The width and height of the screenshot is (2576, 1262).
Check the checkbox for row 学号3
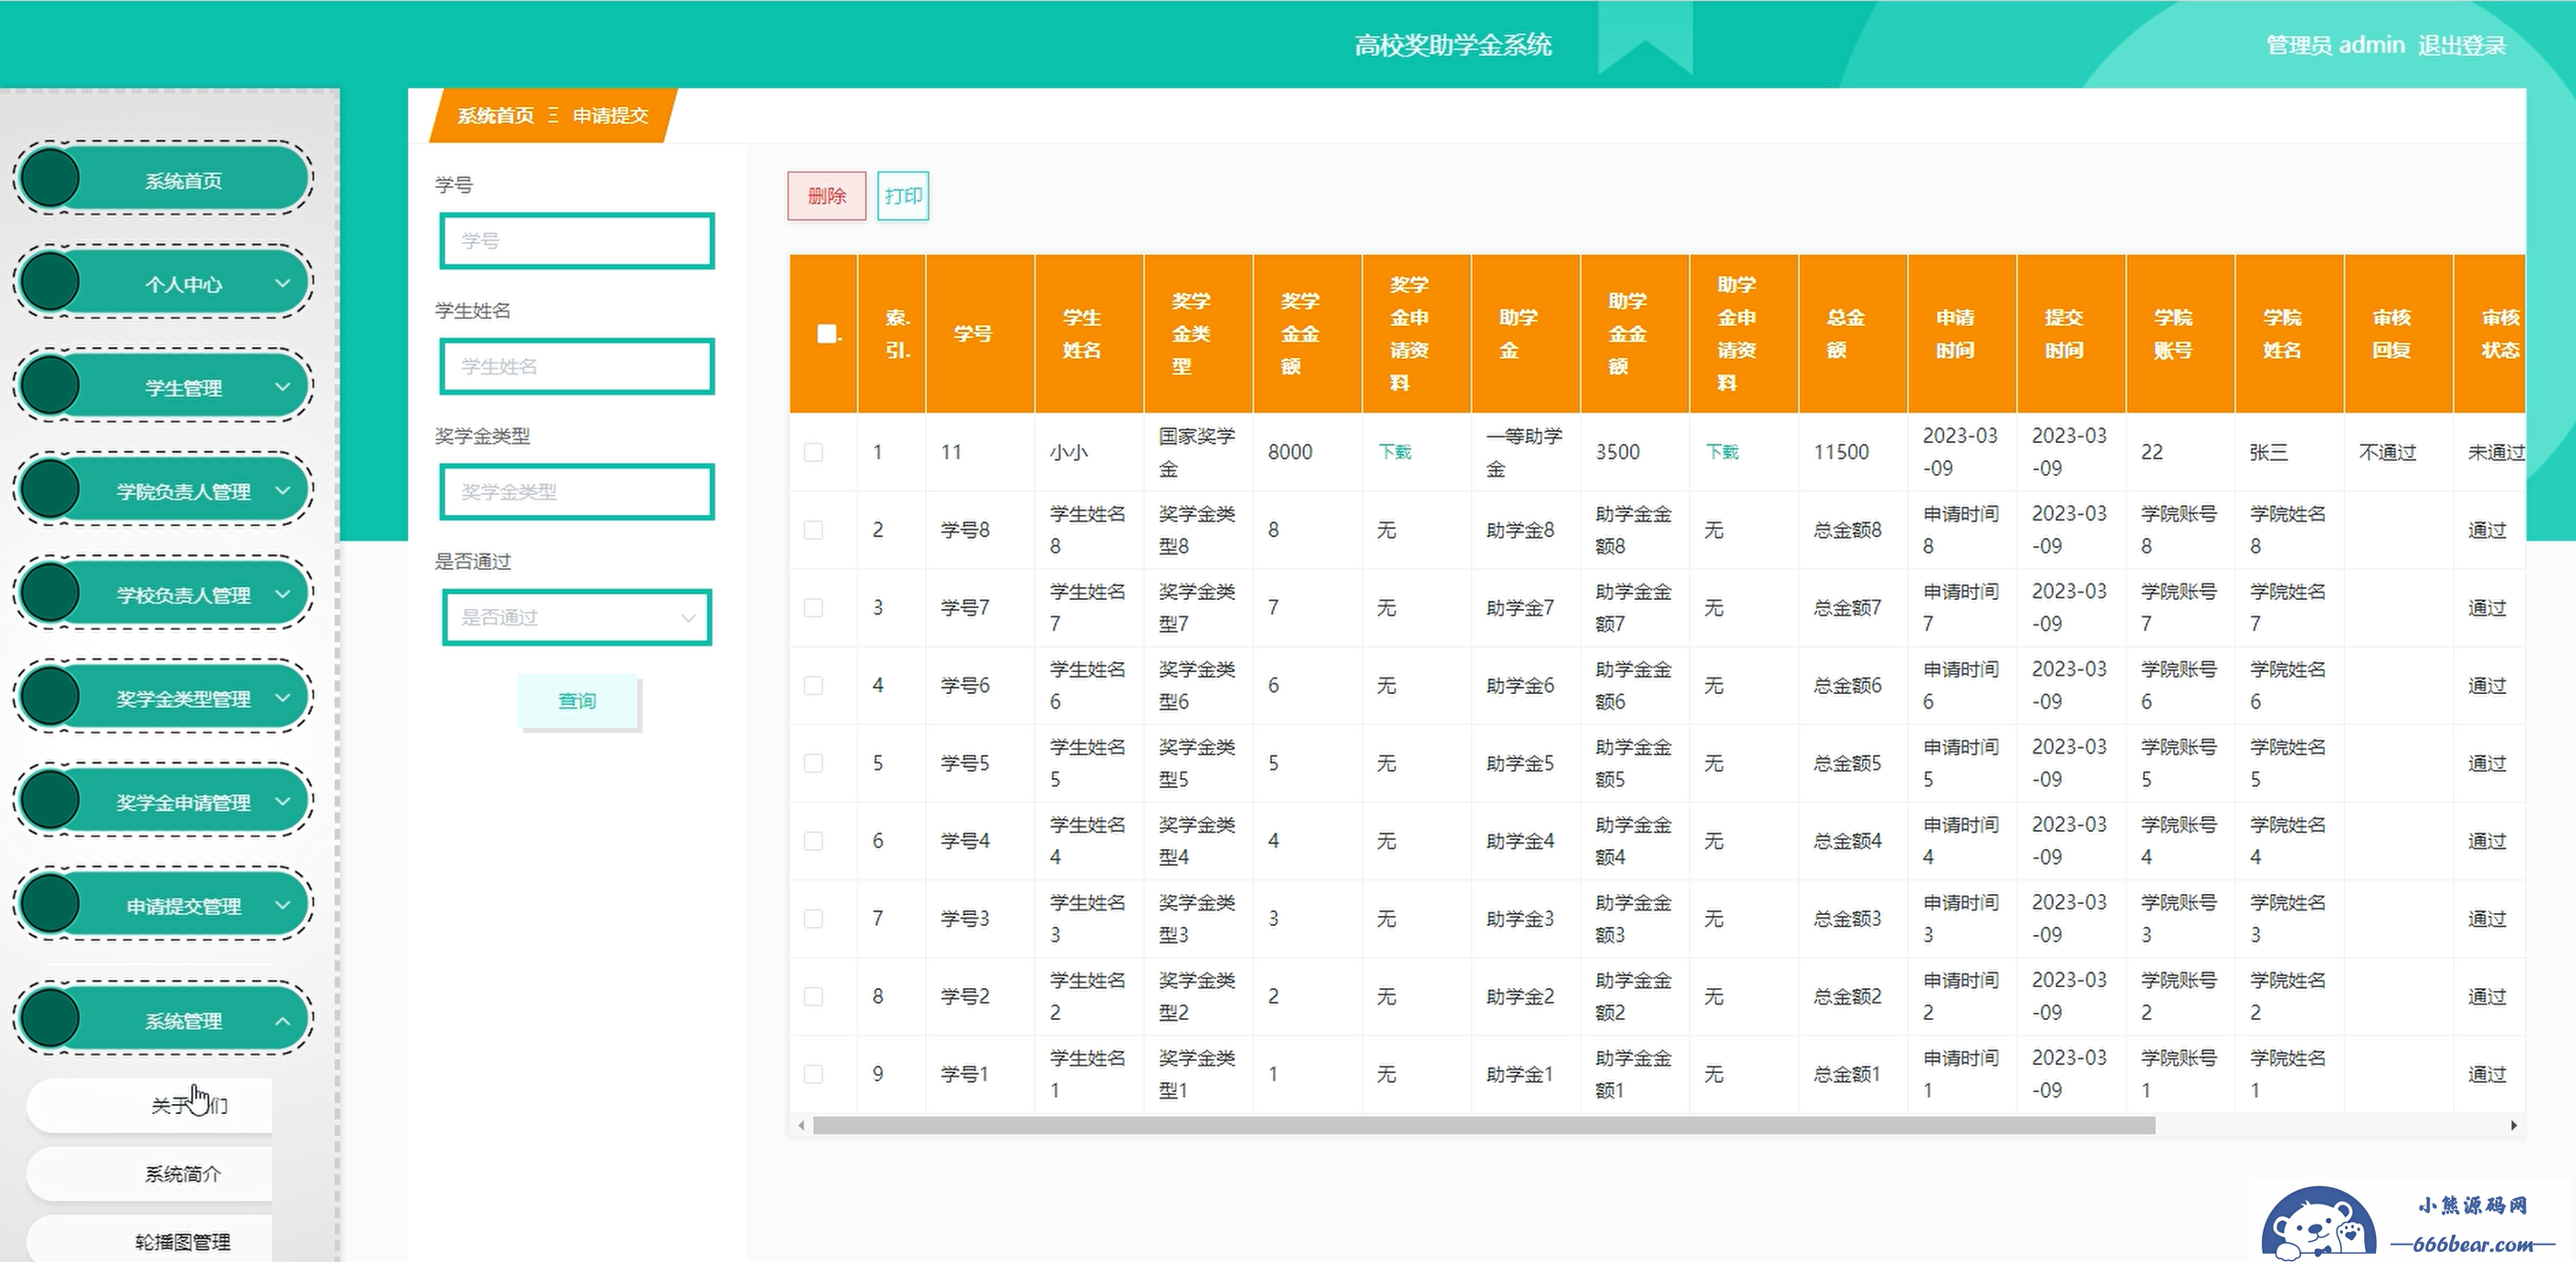(814, 918)
